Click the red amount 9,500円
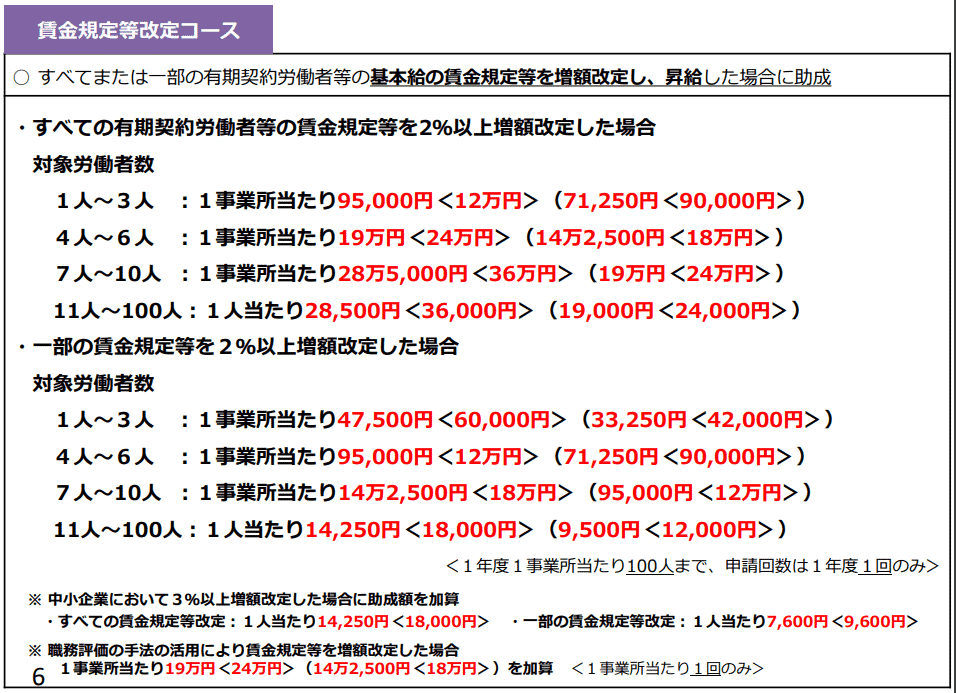This screenshot has width=956, height=693. tap(599, 530)
